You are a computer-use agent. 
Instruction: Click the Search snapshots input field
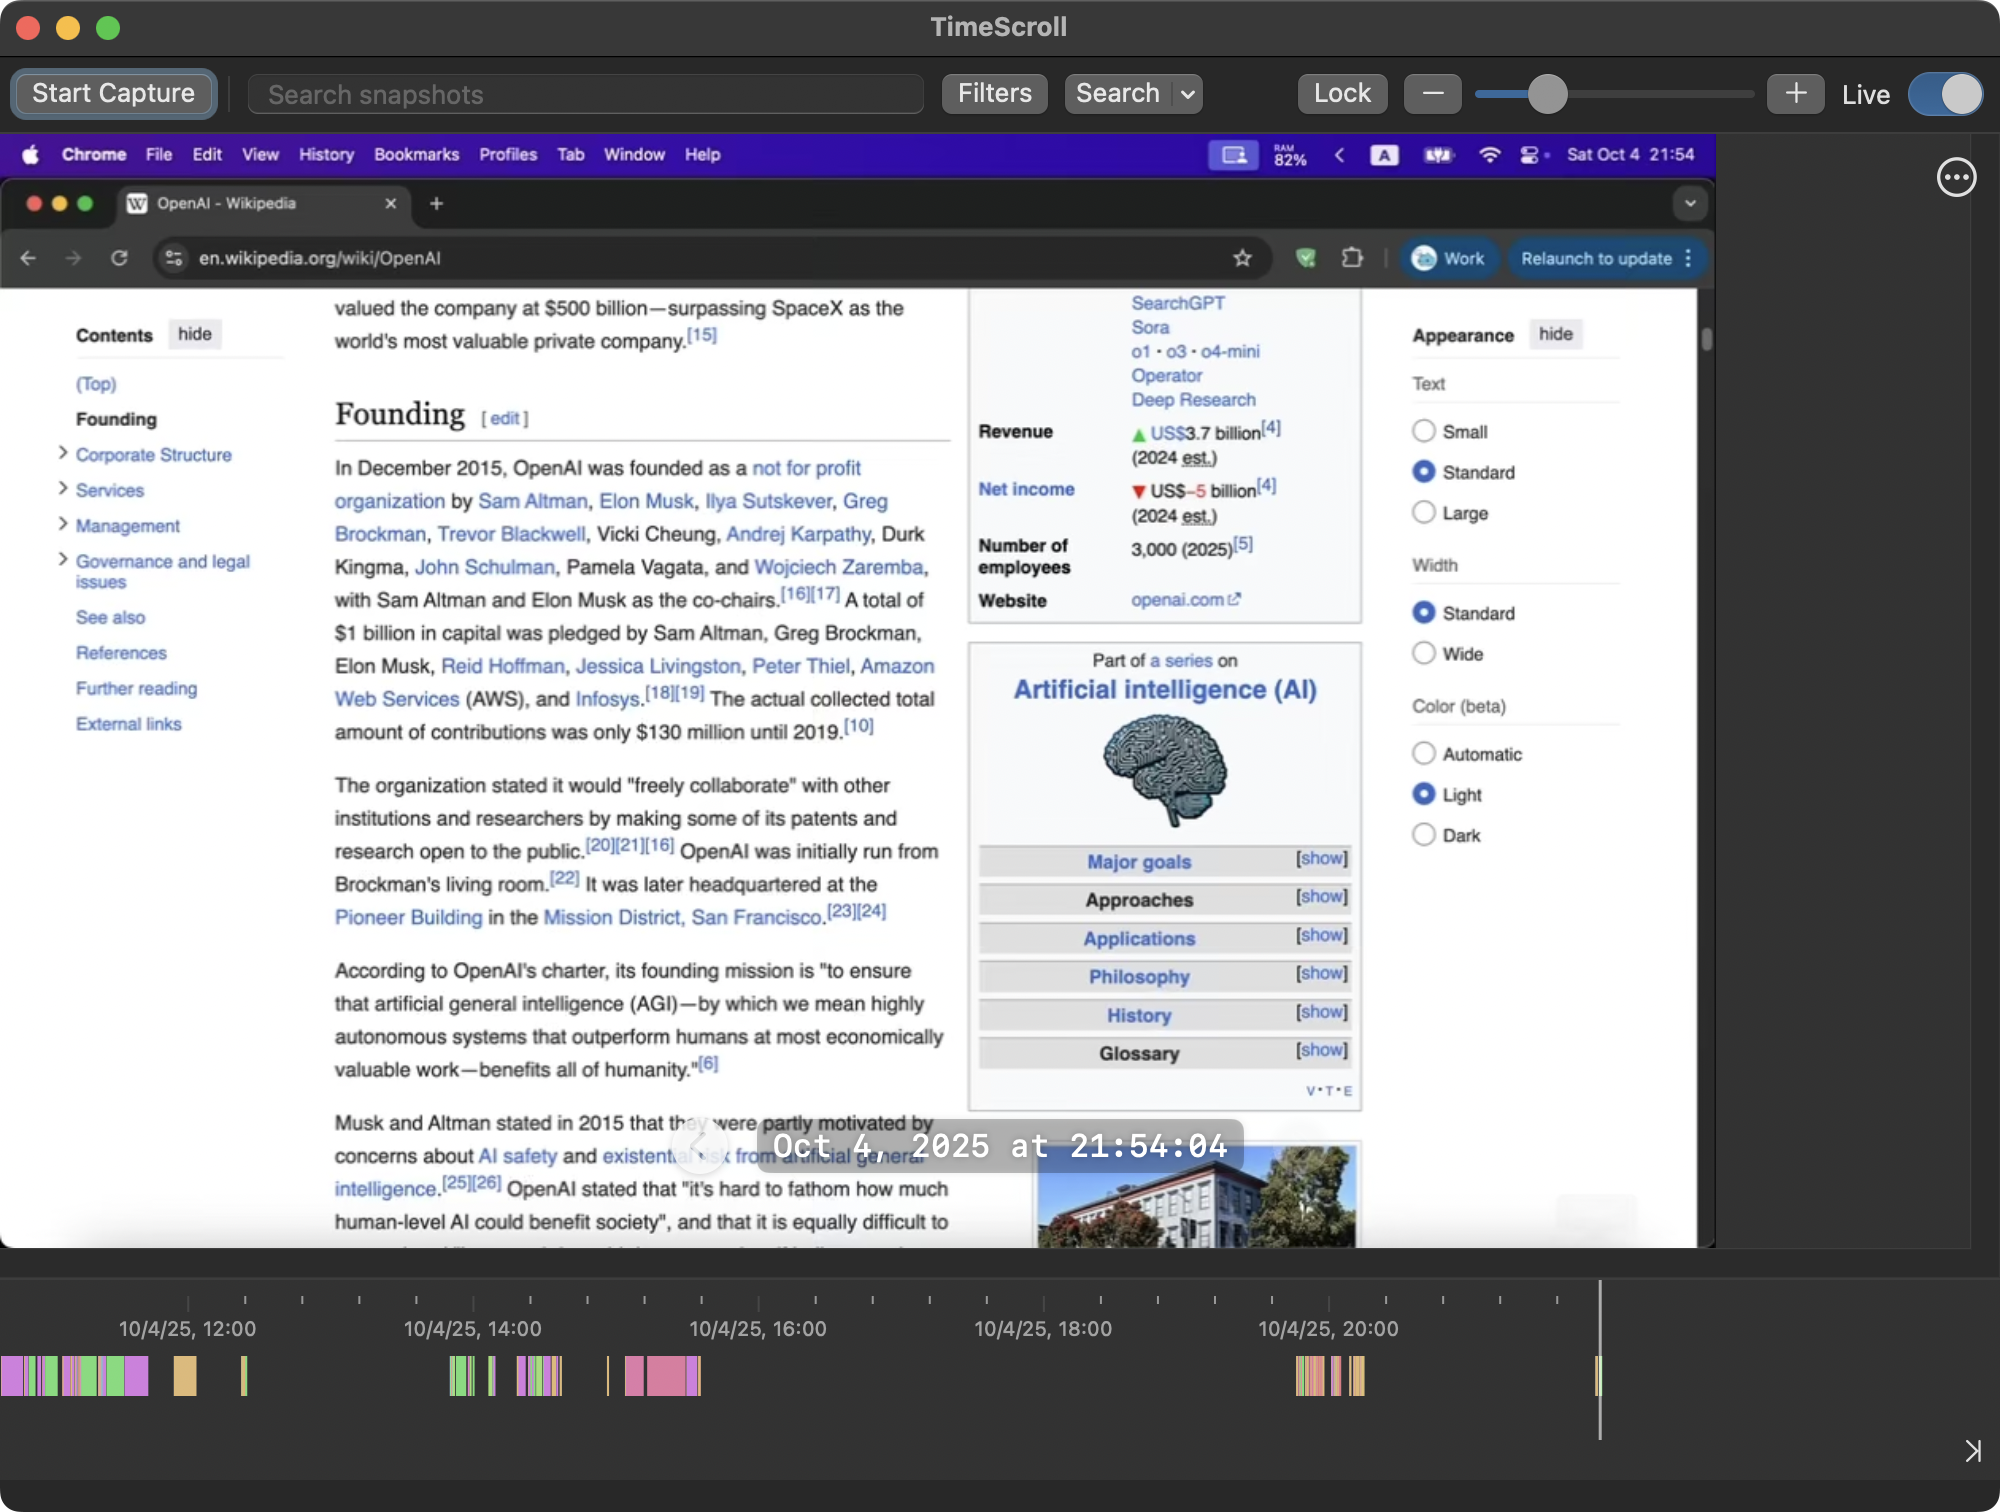[x=585, y=93]
